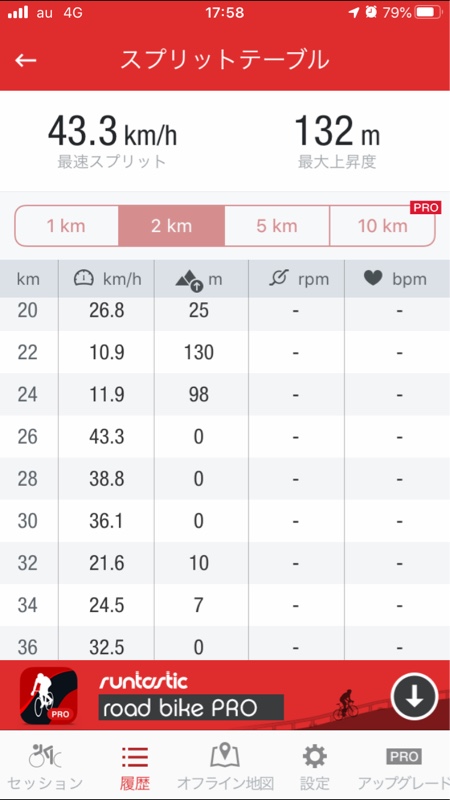Select the 26 km split row
The width and height of the screenshot is (450, 800).
[x=225, y=437]
